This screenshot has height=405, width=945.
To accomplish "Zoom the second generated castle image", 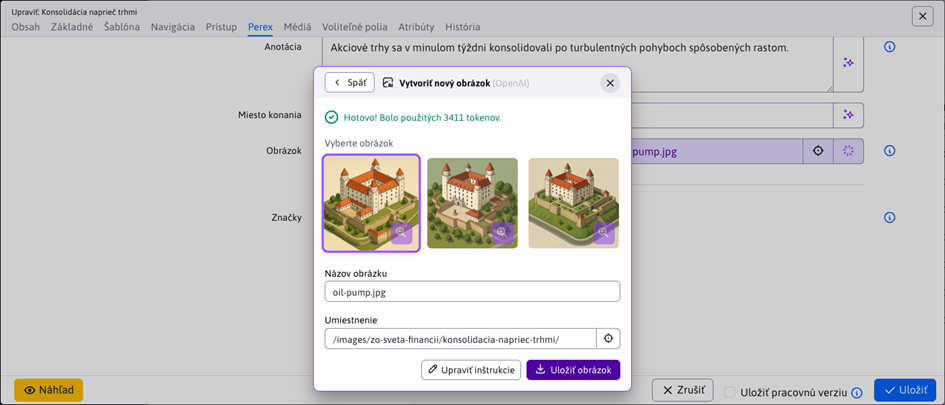I will click(x=502, y=232).
